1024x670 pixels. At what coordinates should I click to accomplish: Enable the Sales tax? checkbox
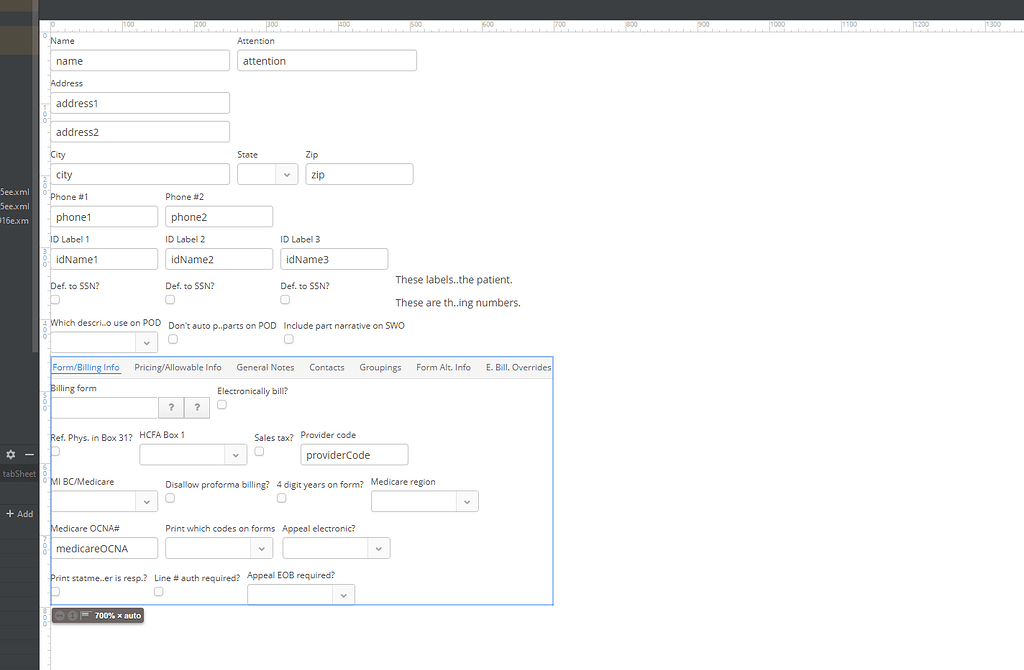pyautogui.click(x=258, y=450)
